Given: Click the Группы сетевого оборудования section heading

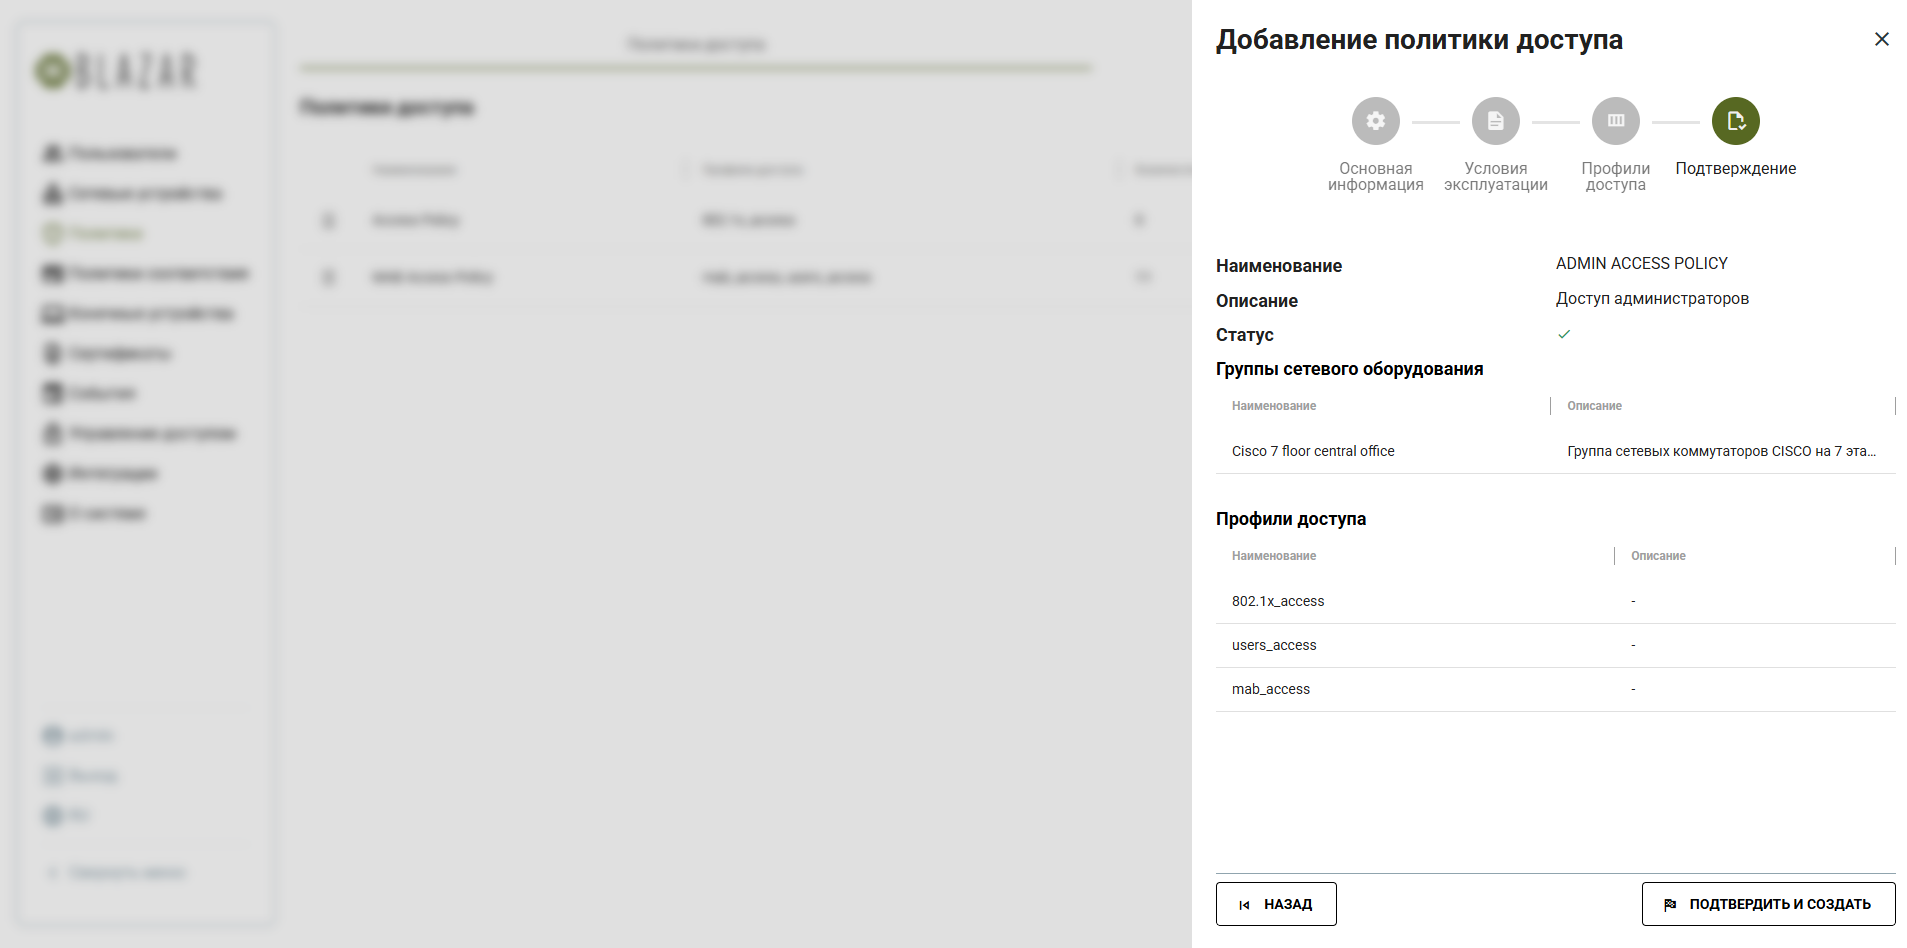Looking at the screenshot, I should (x=1349, y=369).
